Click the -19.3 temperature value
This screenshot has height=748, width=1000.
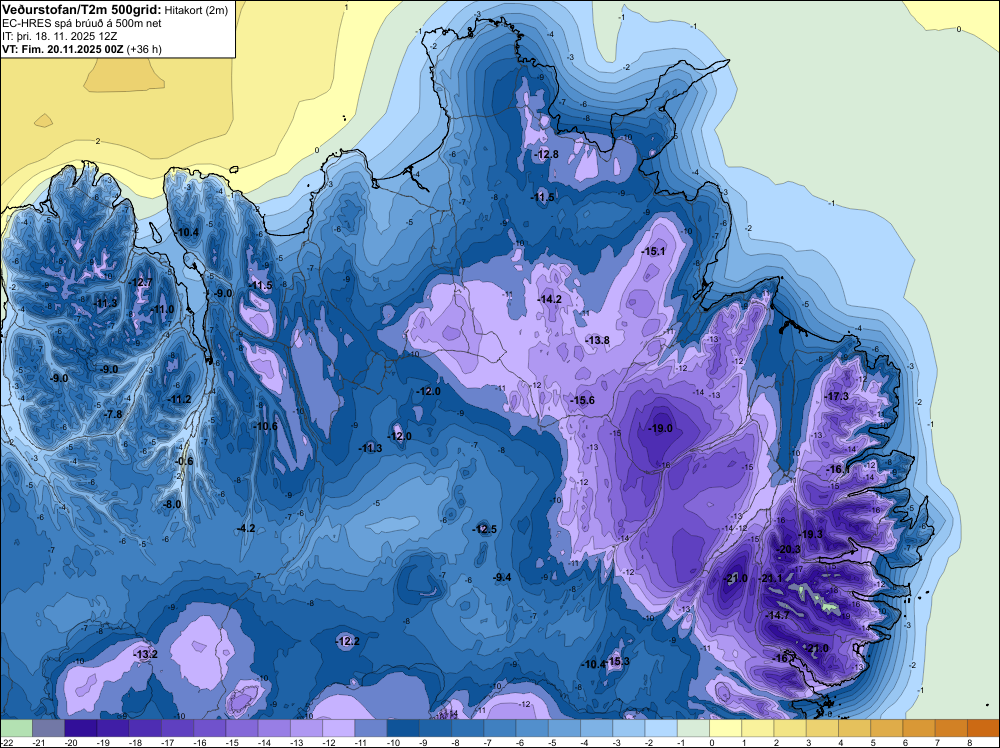[x=811, y=534]
